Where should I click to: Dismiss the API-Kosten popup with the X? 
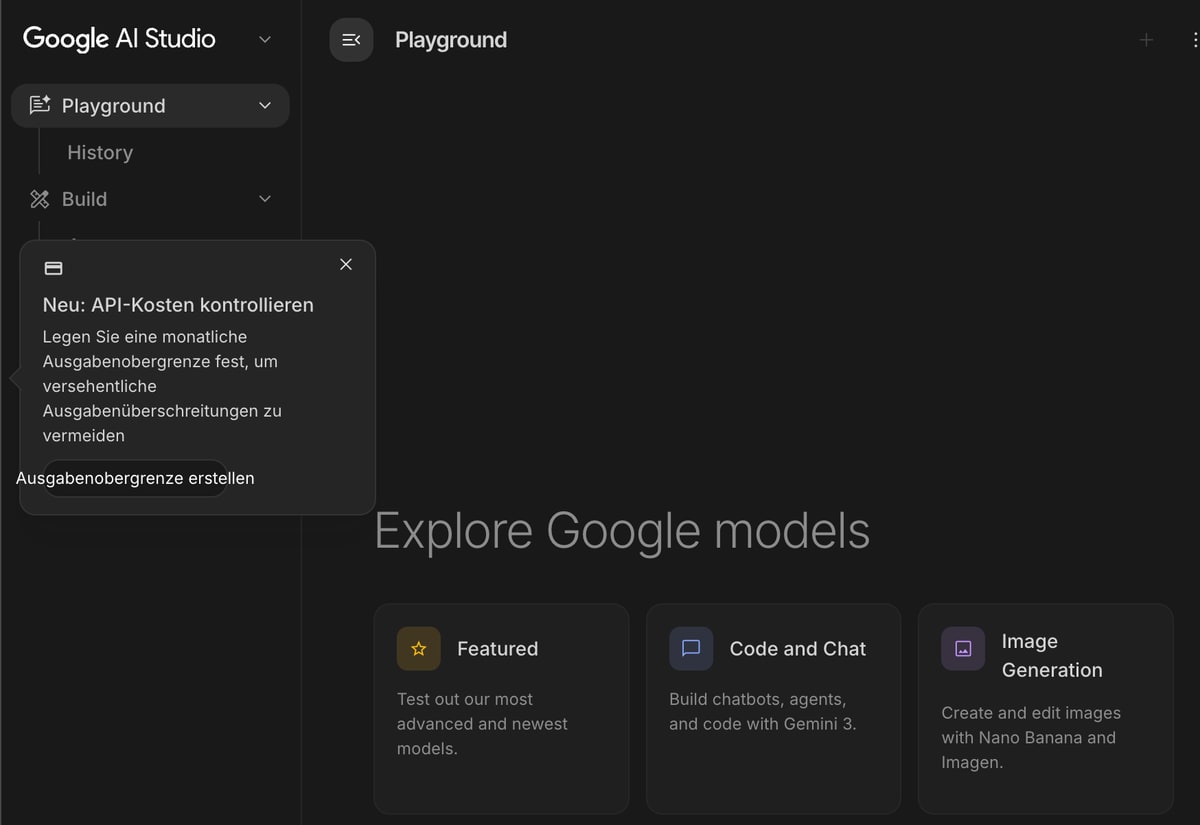click(x=345, y=264)
